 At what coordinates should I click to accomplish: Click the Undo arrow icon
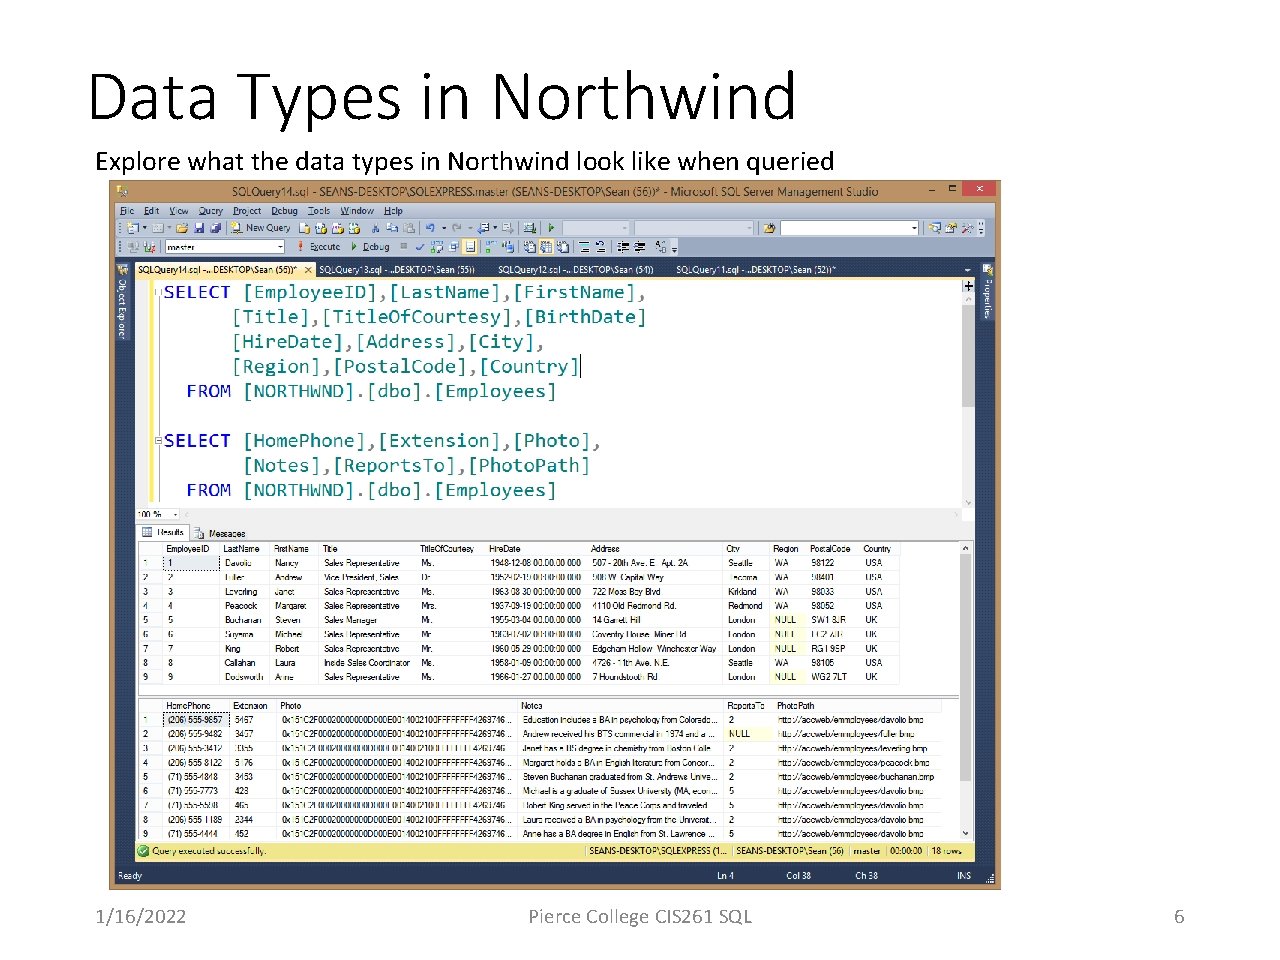click(x=429, y=228)
